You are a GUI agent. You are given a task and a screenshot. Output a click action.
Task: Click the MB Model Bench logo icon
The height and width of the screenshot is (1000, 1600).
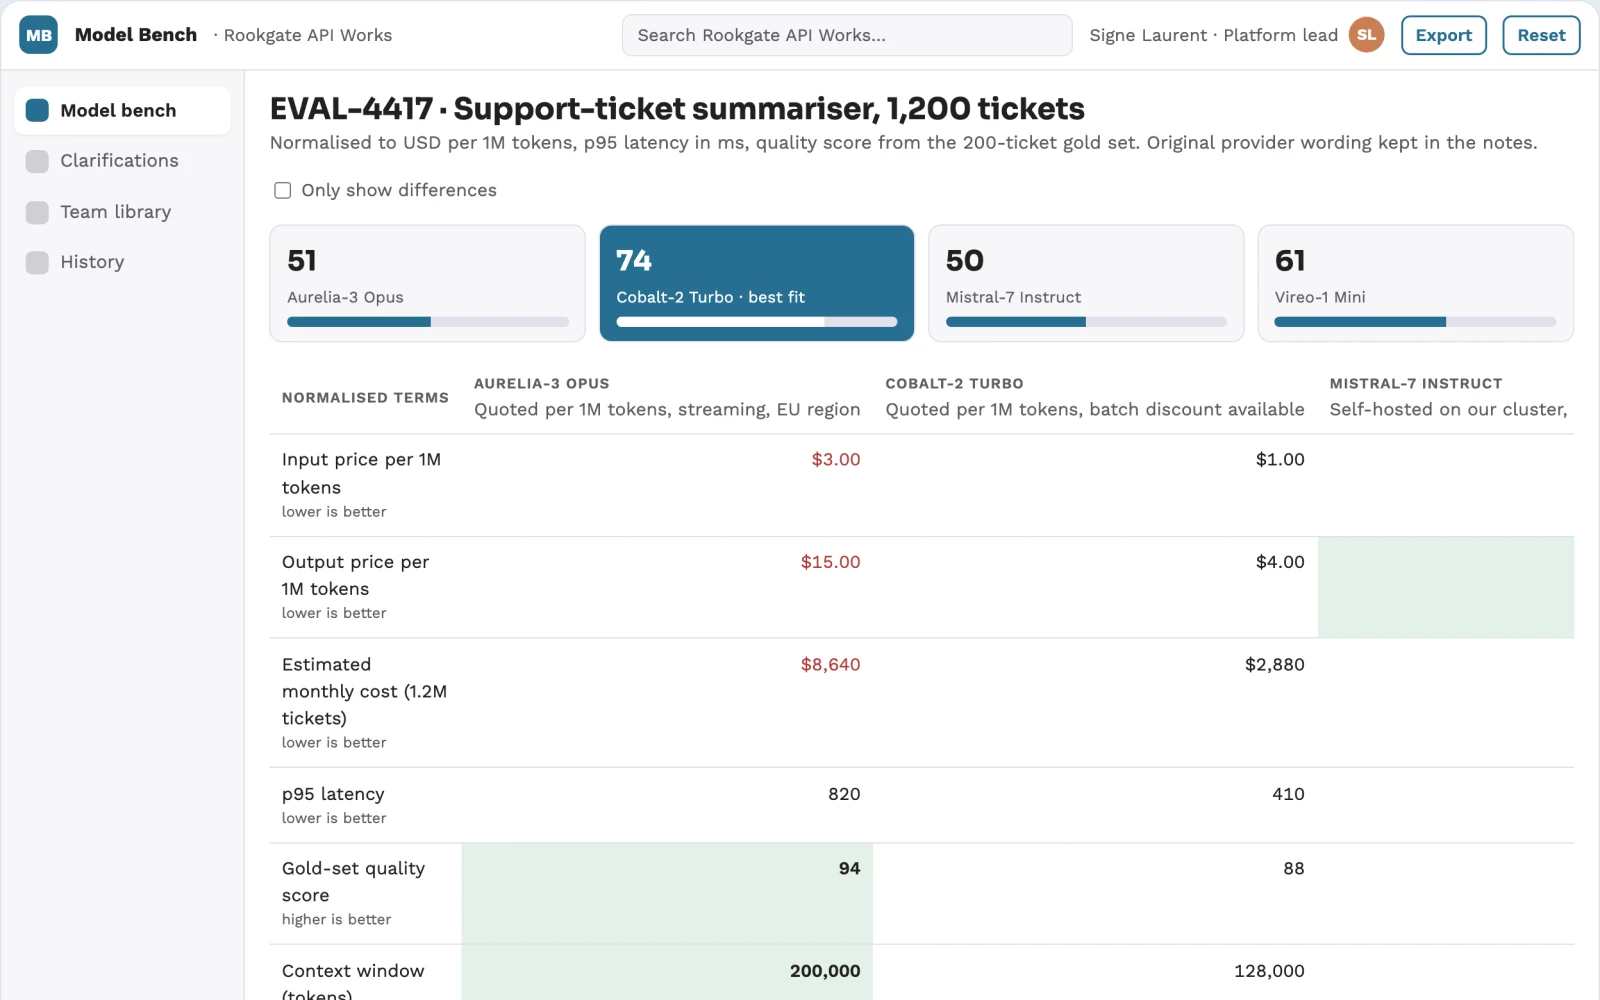point(38,35)
